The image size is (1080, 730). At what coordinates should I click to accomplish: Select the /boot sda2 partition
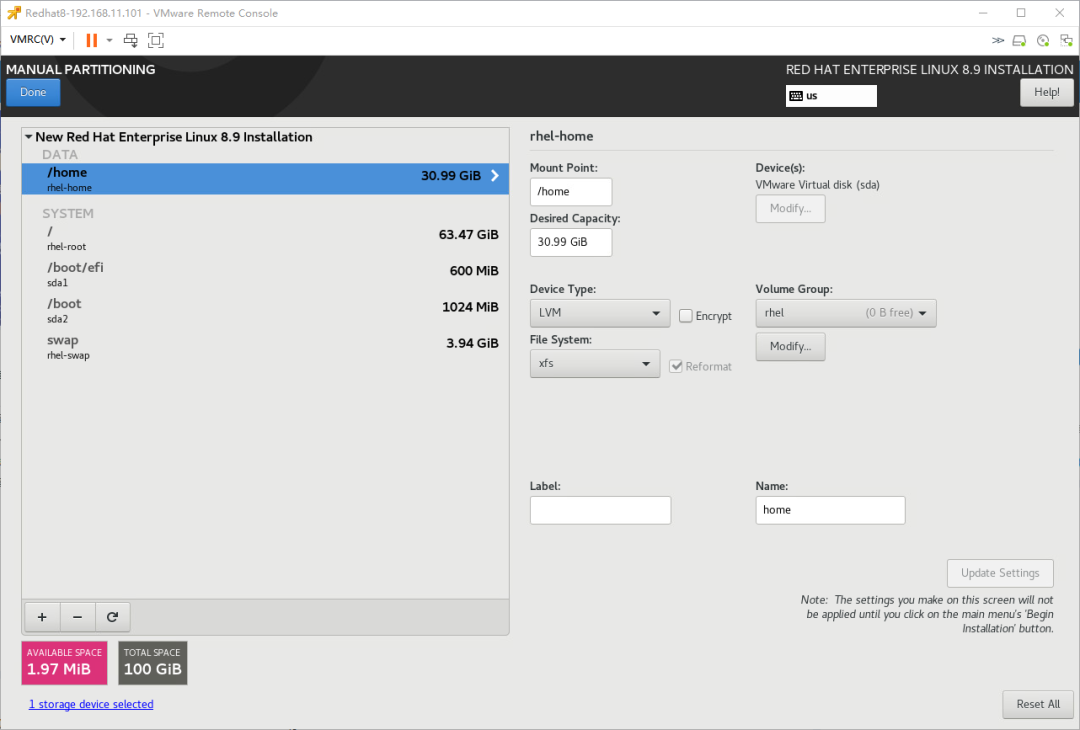(x=265, y=311)
